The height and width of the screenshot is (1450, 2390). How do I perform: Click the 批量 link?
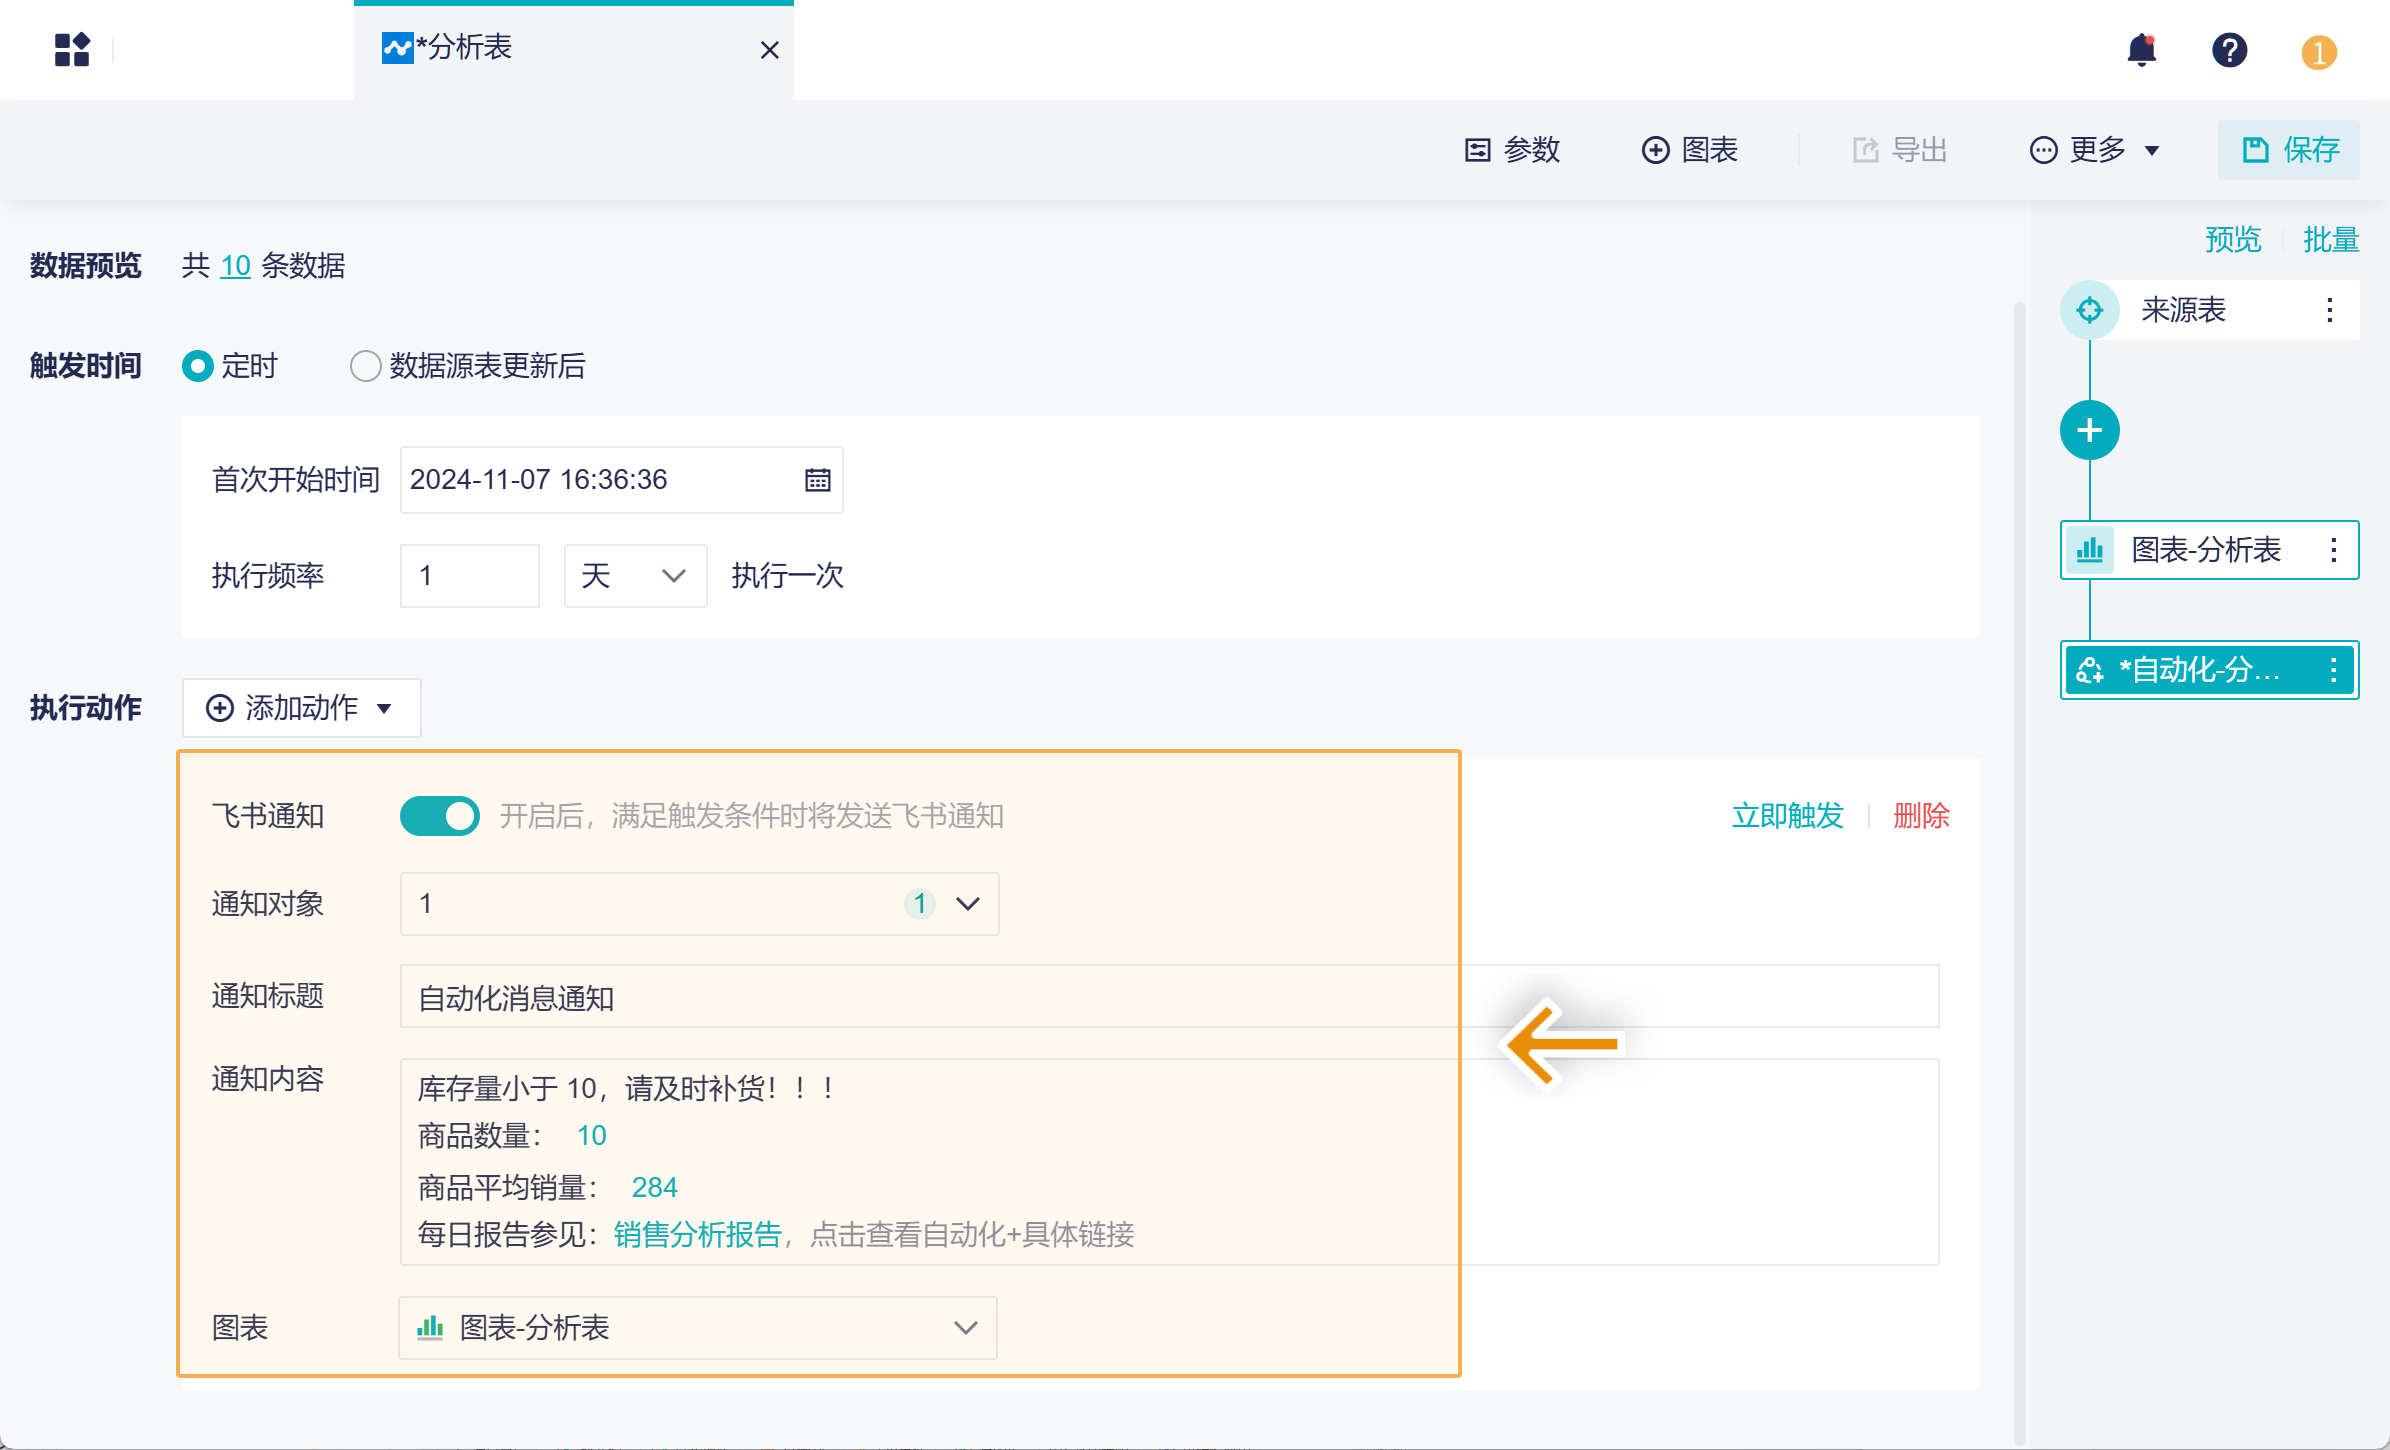pos(2330,240)
